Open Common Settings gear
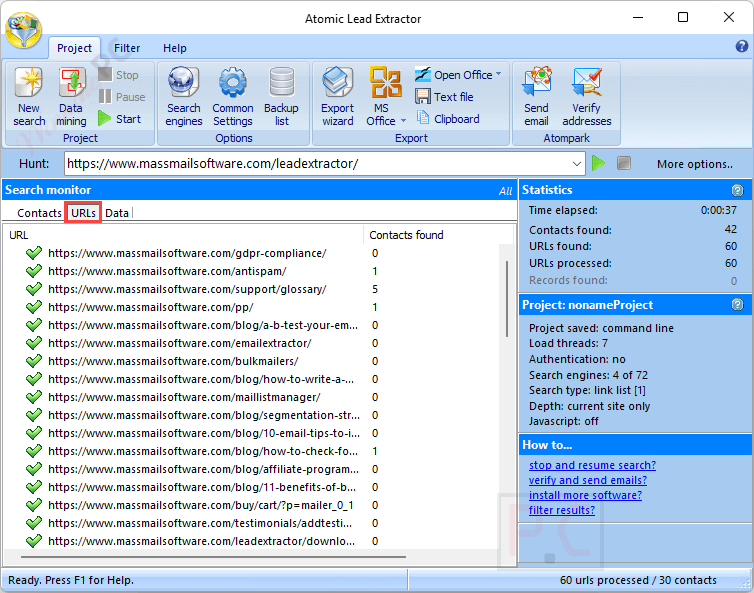 click(233, 97)
